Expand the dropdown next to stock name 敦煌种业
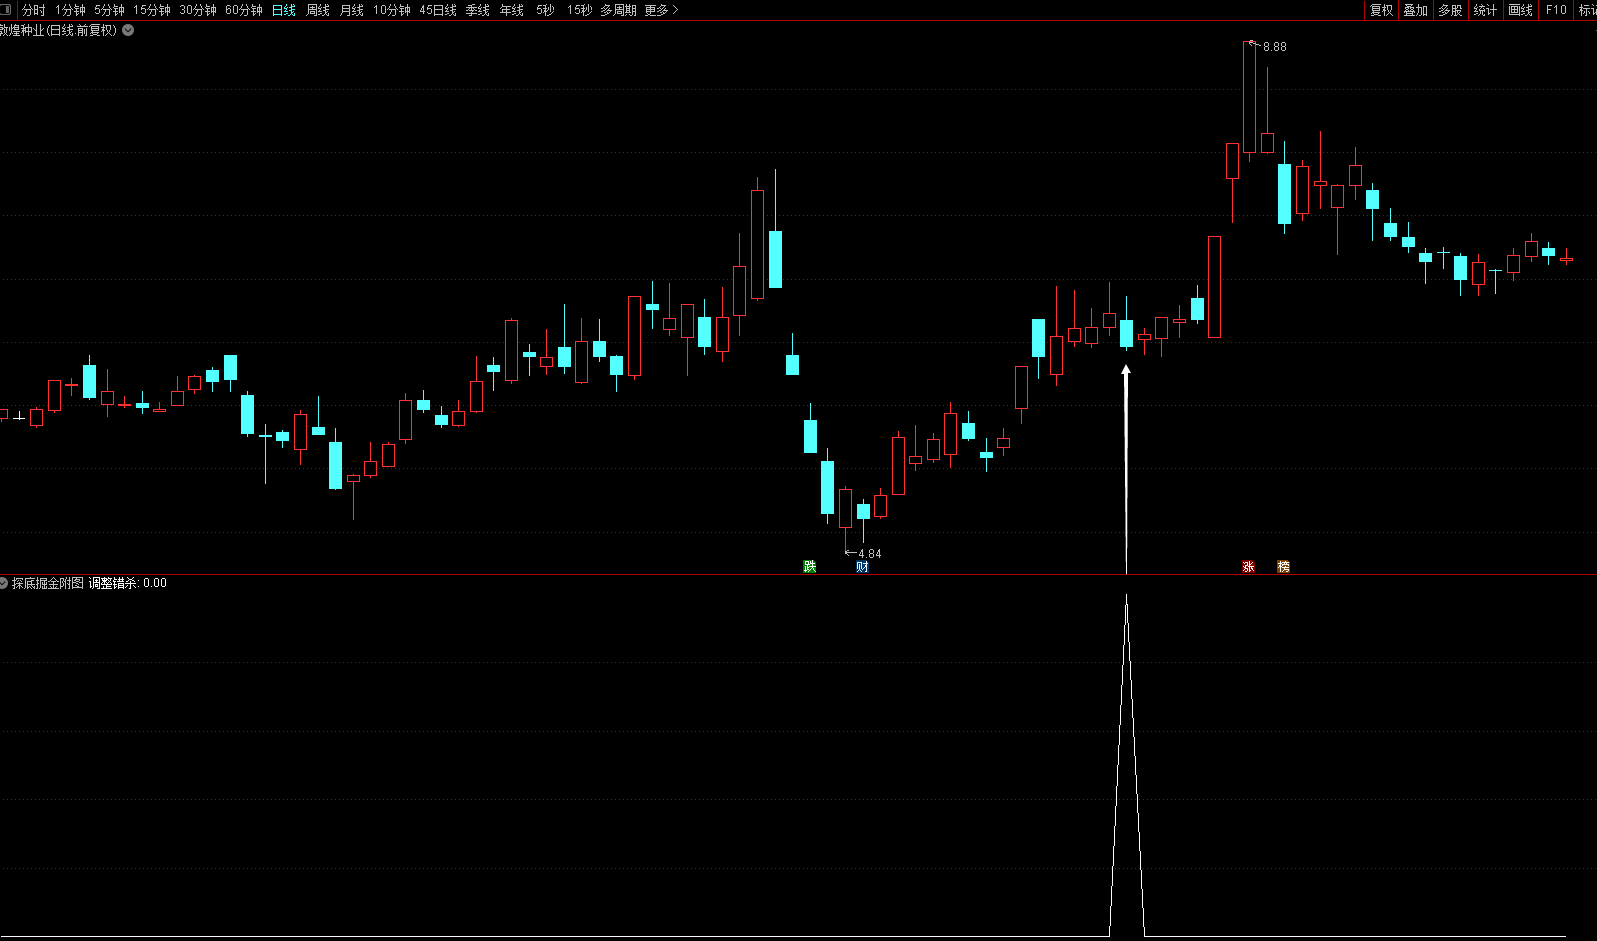 tap(128, 30)
